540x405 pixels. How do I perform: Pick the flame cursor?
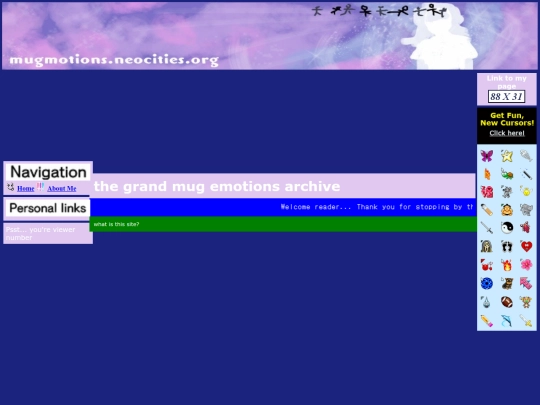coord(507,265)
